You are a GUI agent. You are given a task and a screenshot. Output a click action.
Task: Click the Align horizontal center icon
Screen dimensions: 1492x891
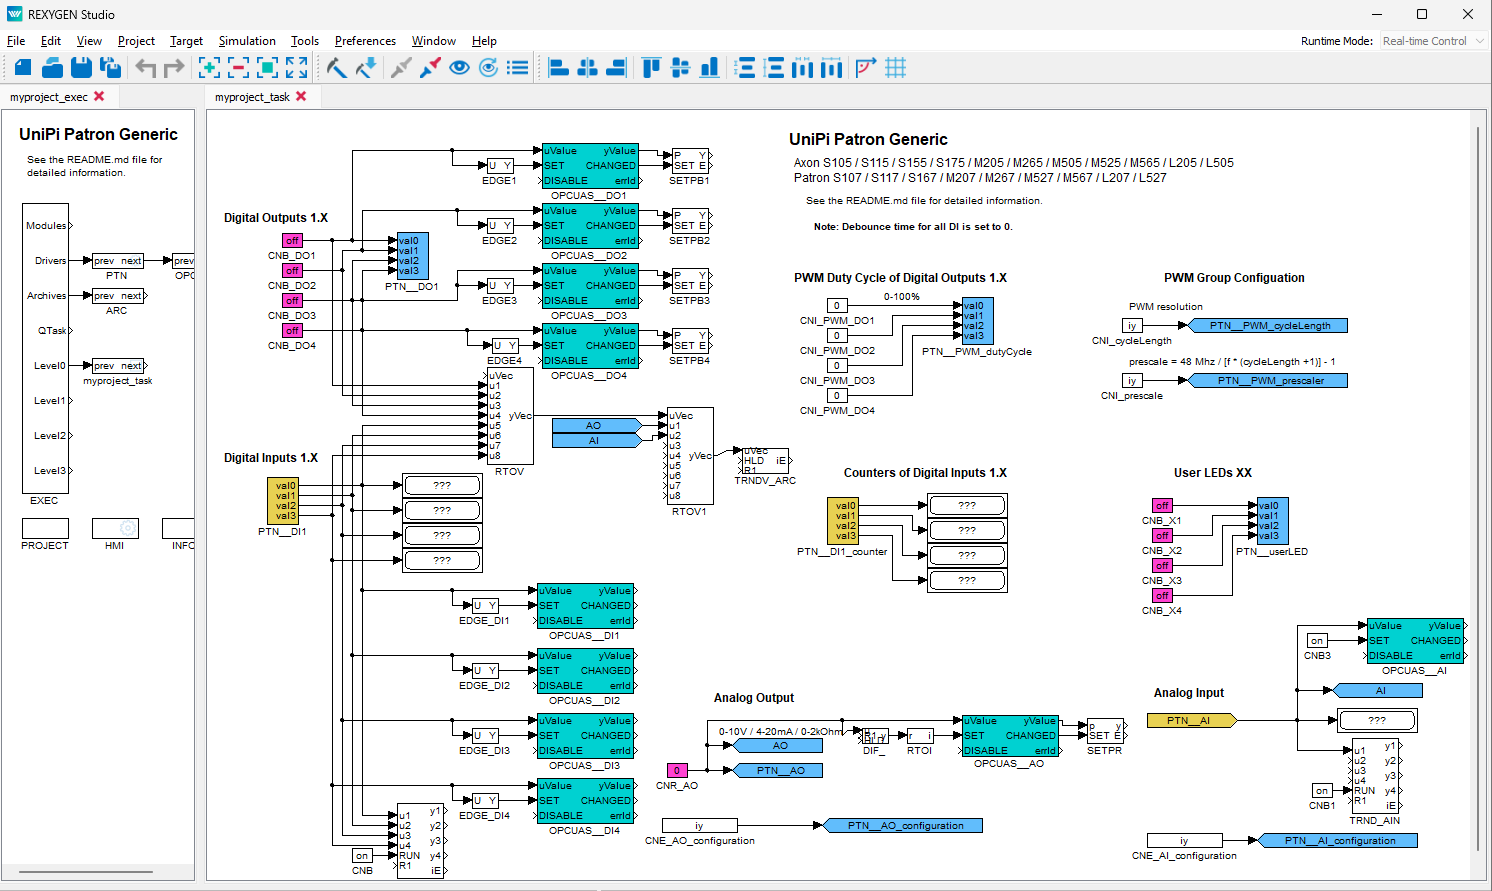pyautogui.click(x=588, y=68)
